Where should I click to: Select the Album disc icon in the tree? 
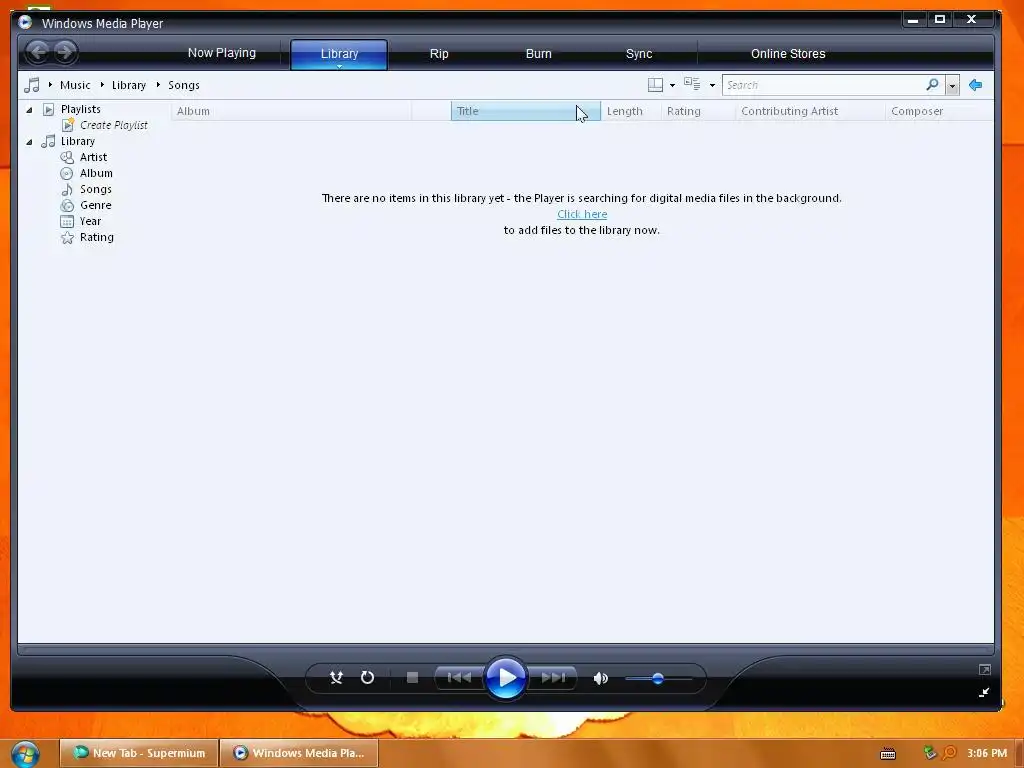[67, 173]
